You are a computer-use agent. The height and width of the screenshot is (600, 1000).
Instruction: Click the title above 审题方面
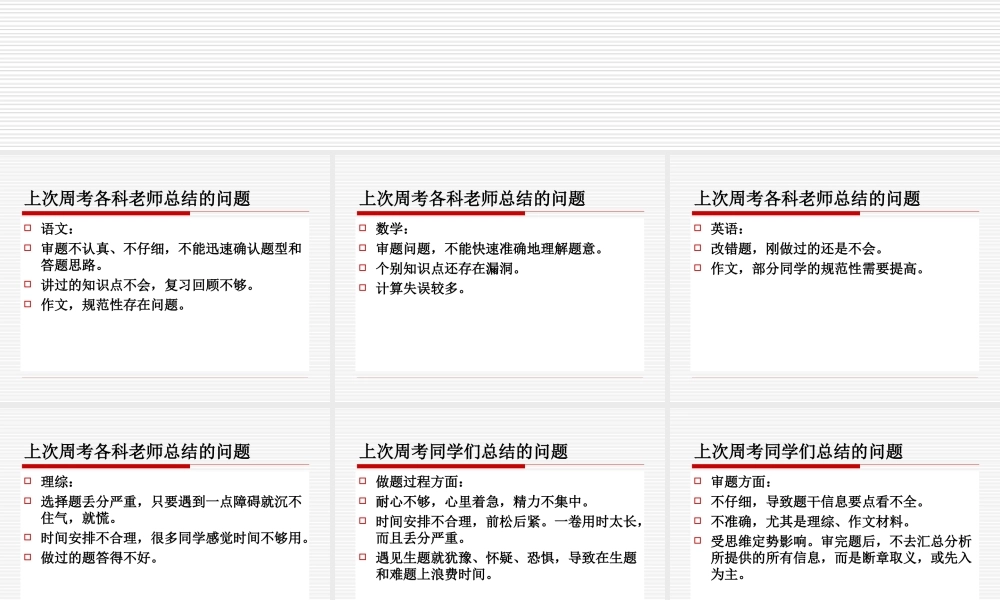(798, 452)
